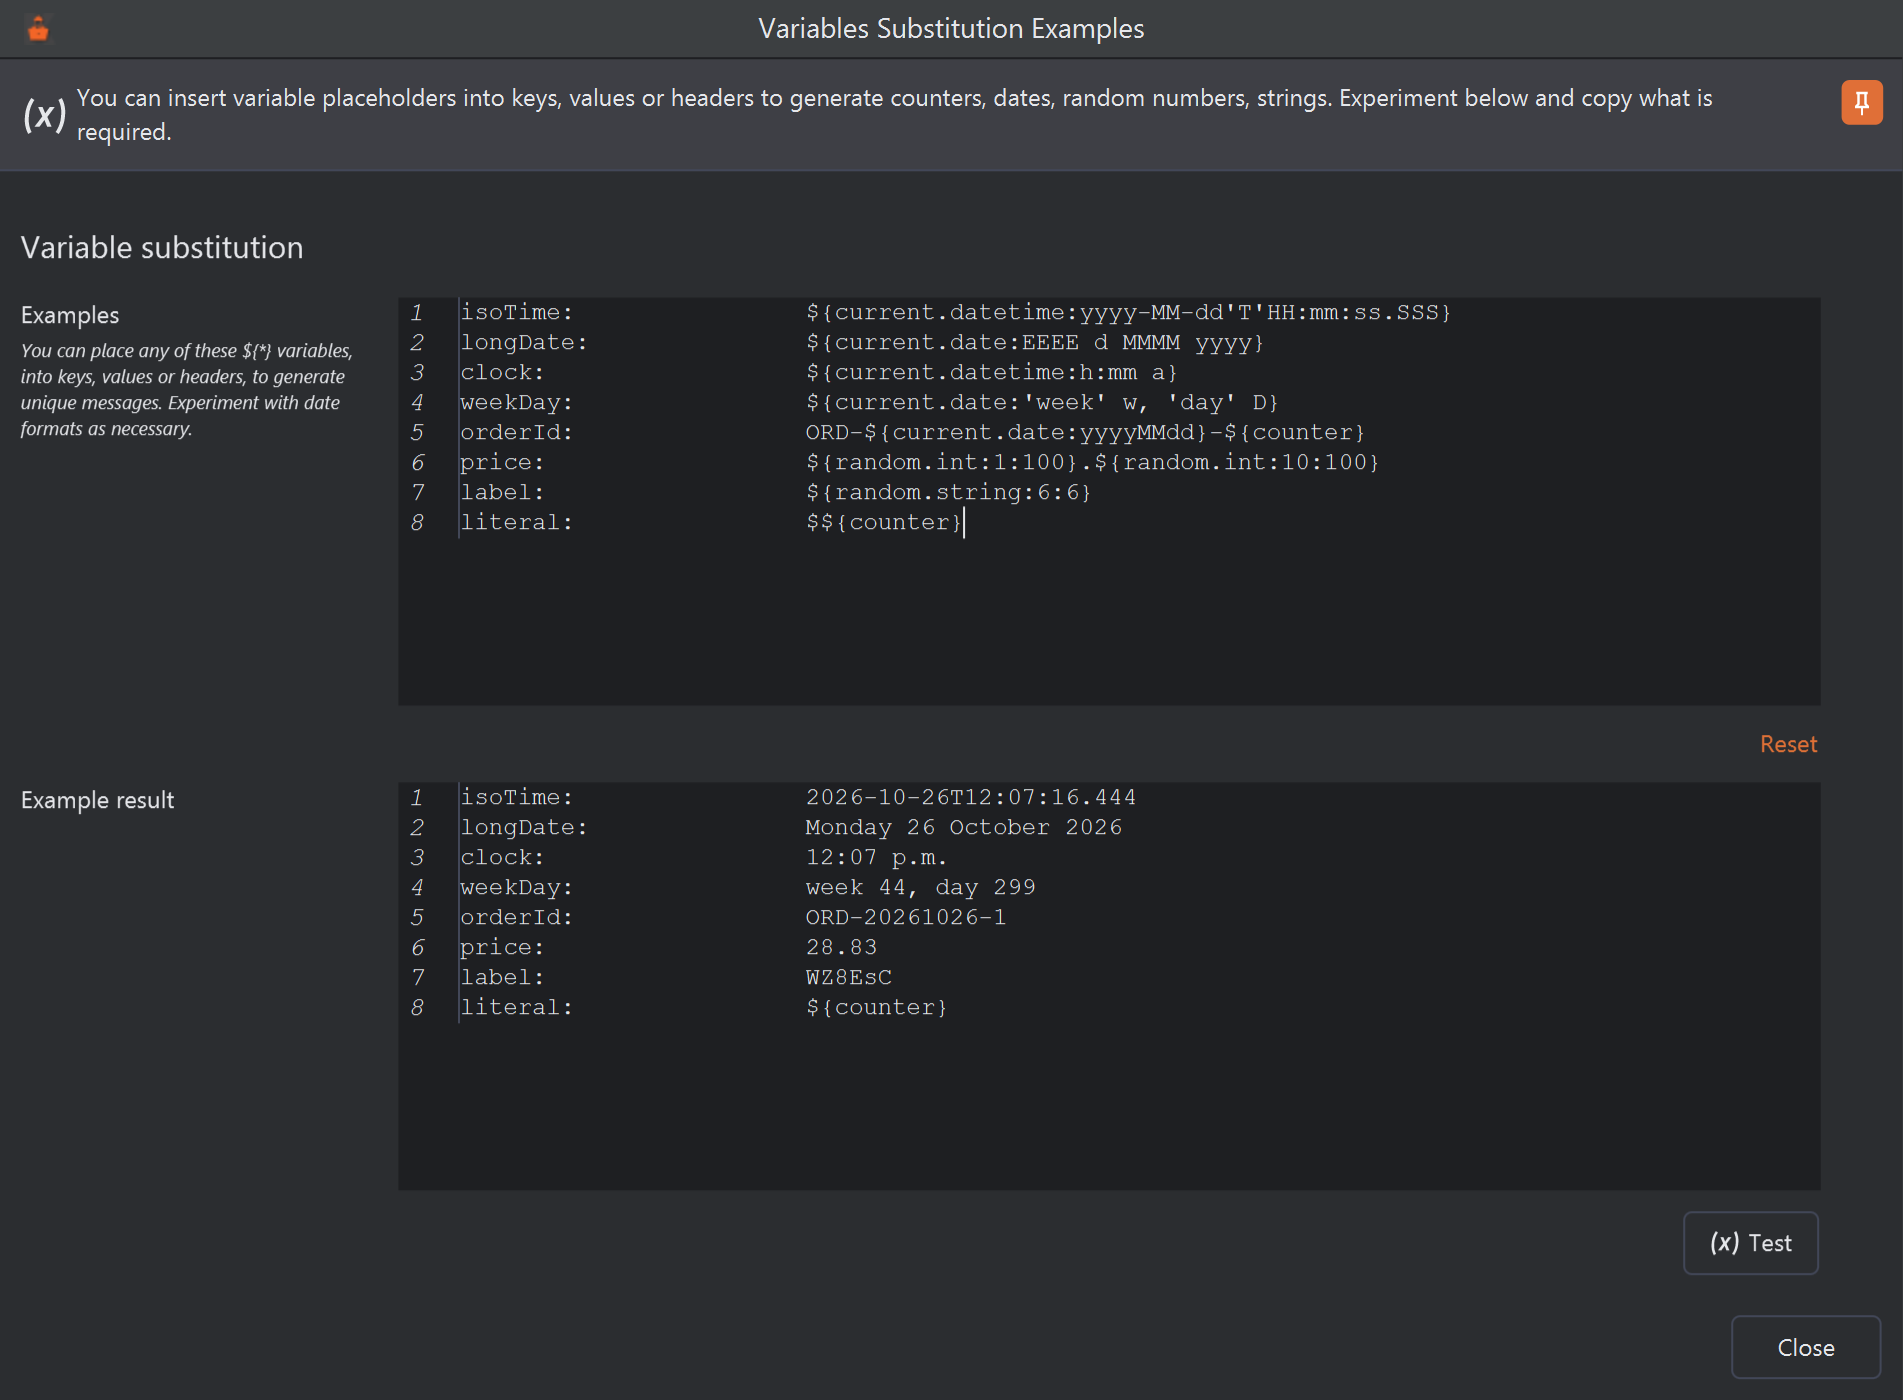
Task: Click result value 28.83
Action: click(841, 947)
